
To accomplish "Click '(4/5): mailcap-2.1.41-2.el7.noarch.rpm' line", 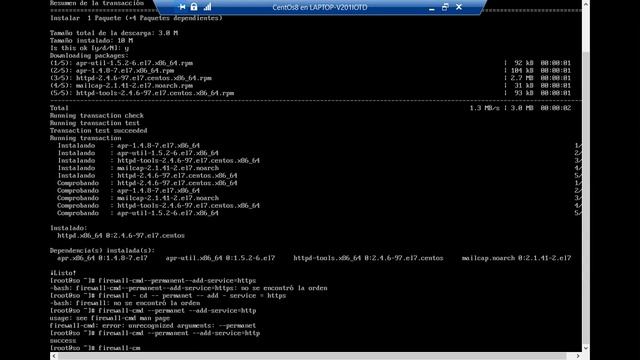I will 121,86.
